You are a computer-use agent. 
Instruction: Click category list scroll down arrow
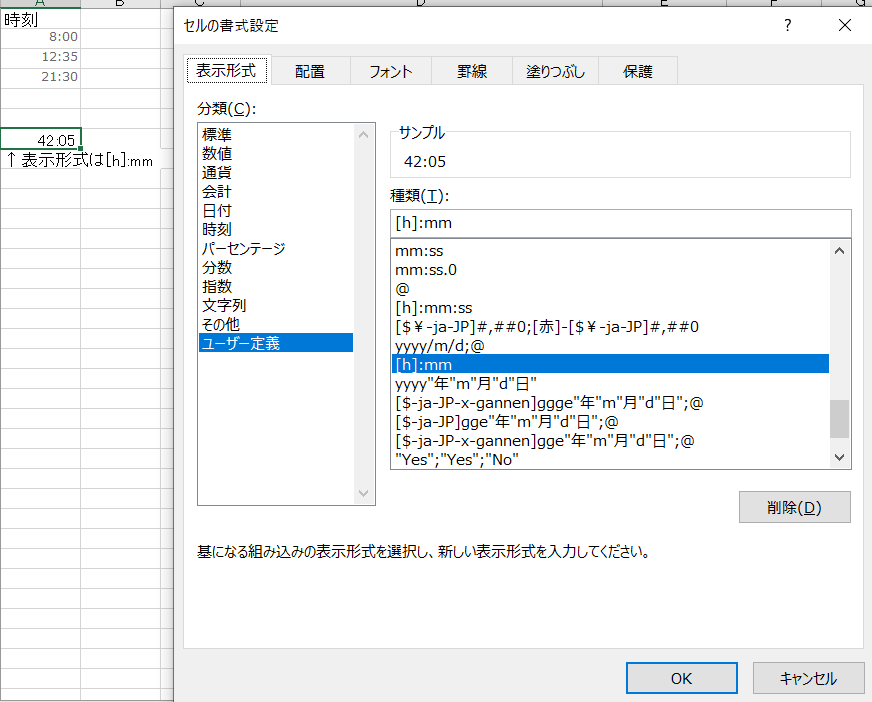point(364,493)
